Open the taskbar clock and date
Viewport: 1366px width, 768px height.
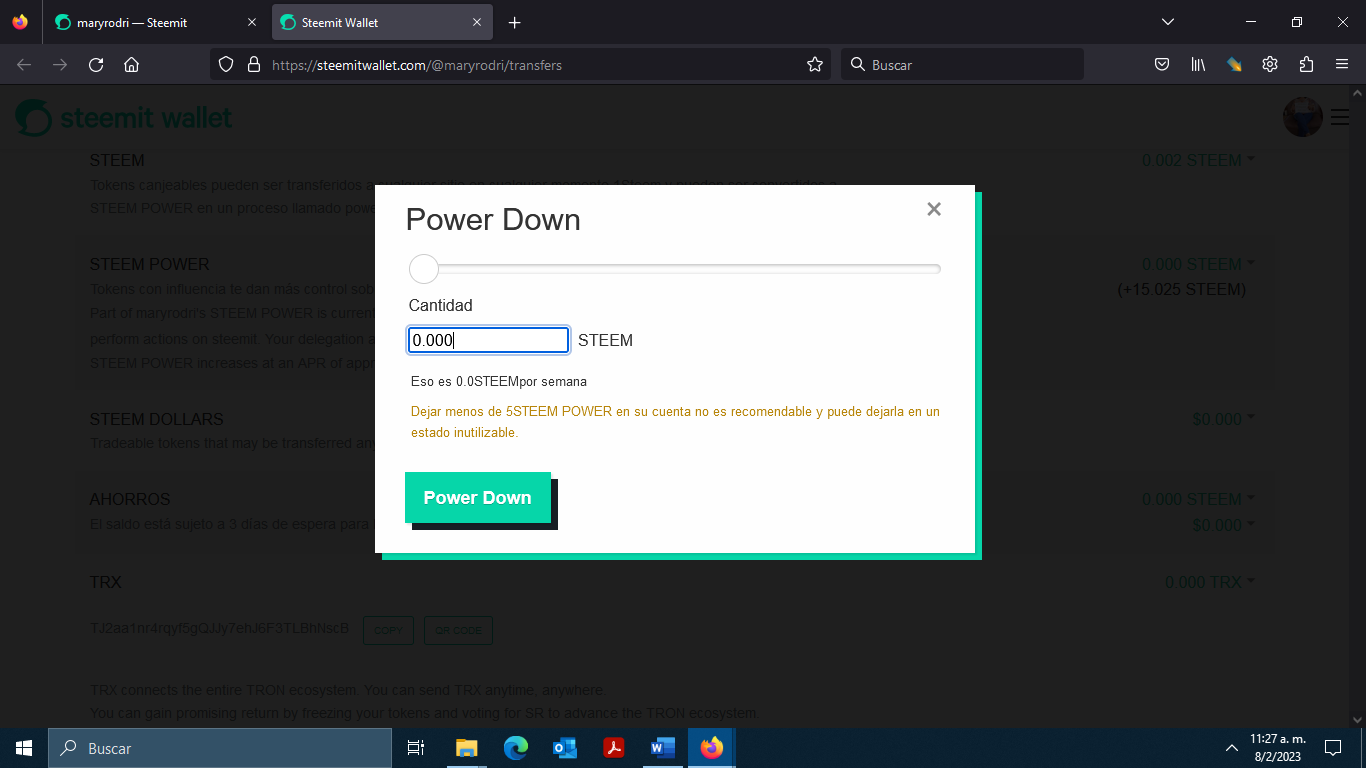tap(1278, 748)
